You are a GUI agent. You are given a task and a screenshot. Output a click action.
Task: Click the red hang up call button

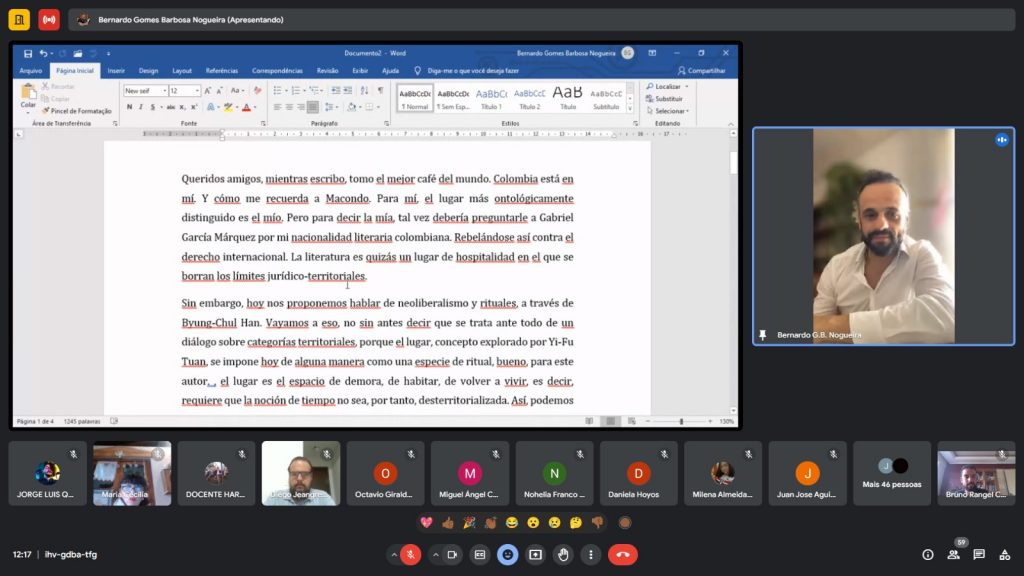[622, 554]
